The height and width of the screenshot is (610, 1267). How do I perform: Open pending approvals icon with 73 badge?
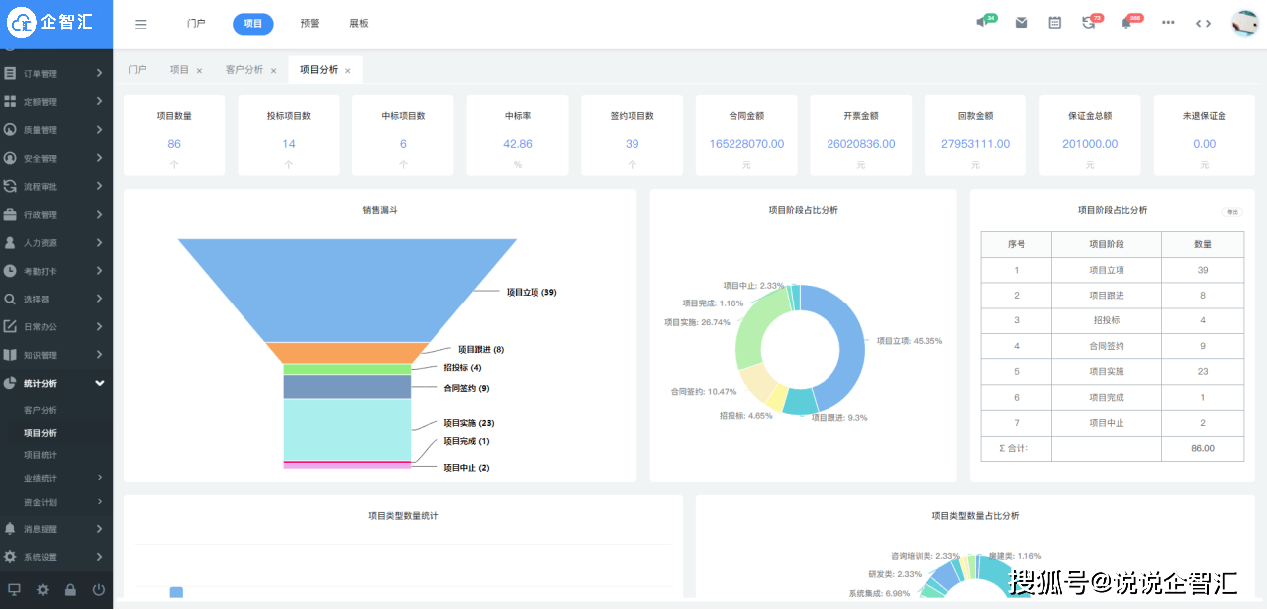tap(1088, 22)
